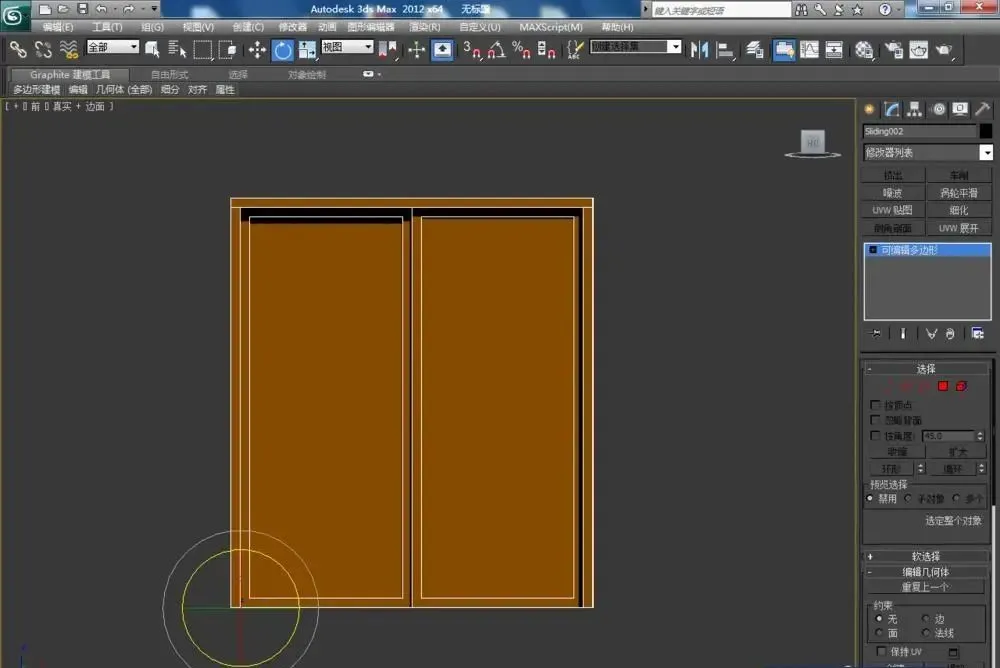Switch to the Hierarchy panel tab icon
1000x668 pixels.
click(915, 109)
